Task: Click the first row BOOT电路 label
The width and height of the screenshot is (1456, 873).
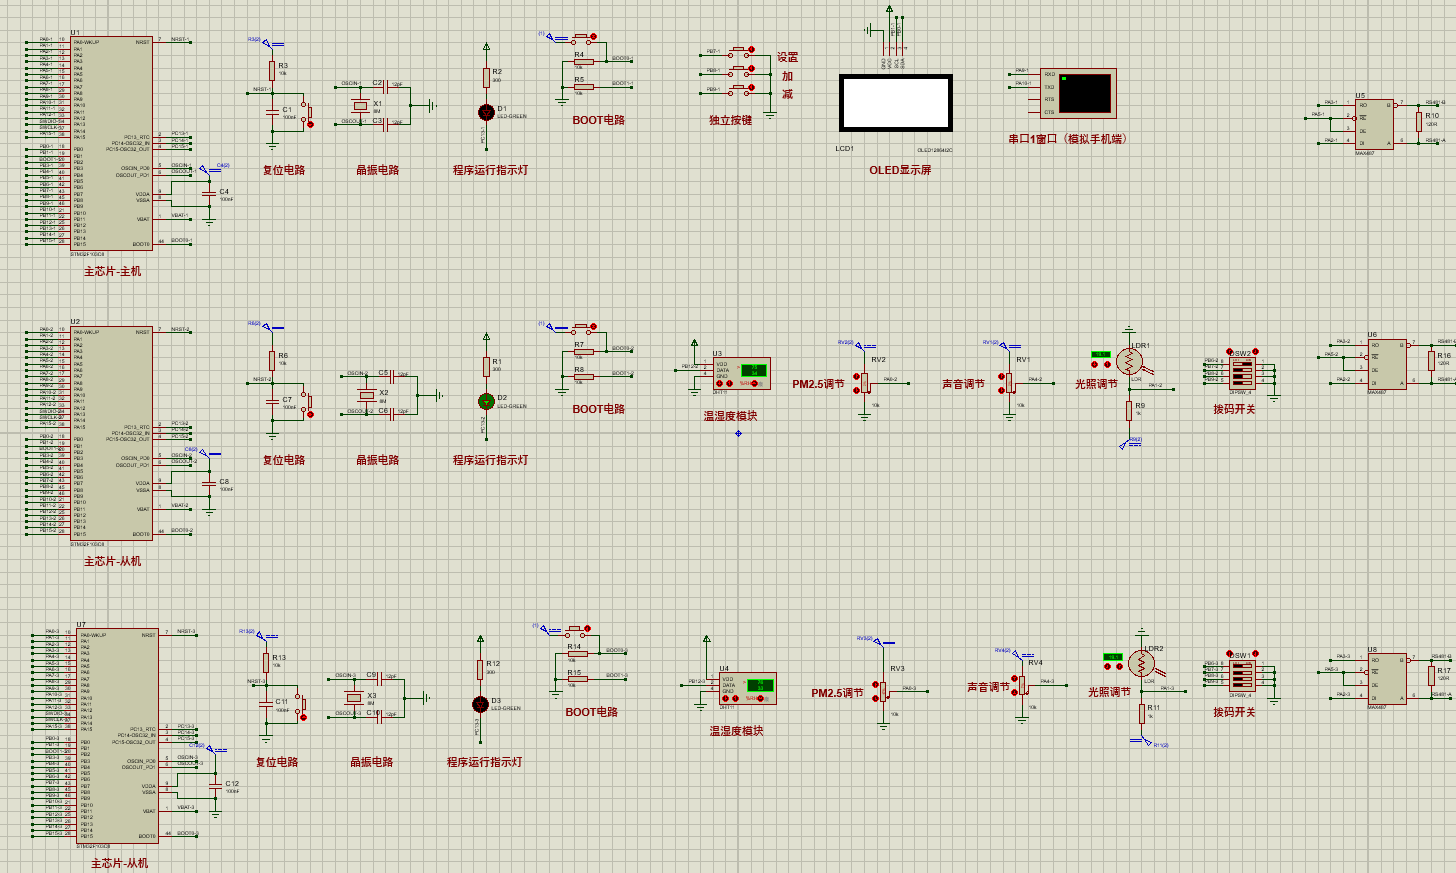Action: (x=598, y=120)
